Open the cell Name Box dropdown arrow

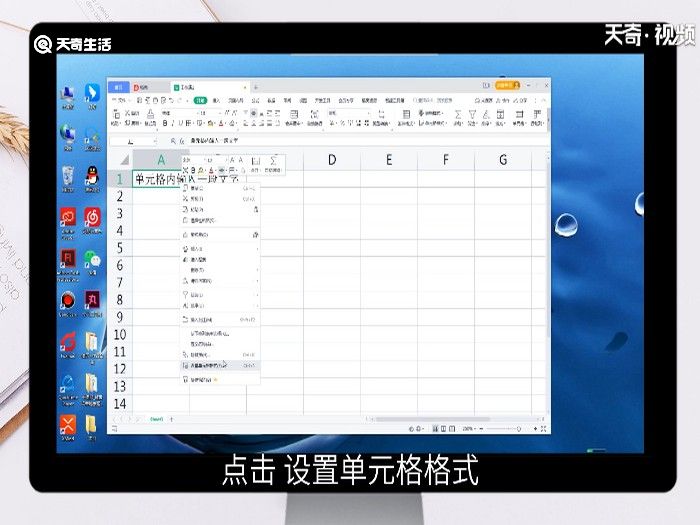point(155,141)
